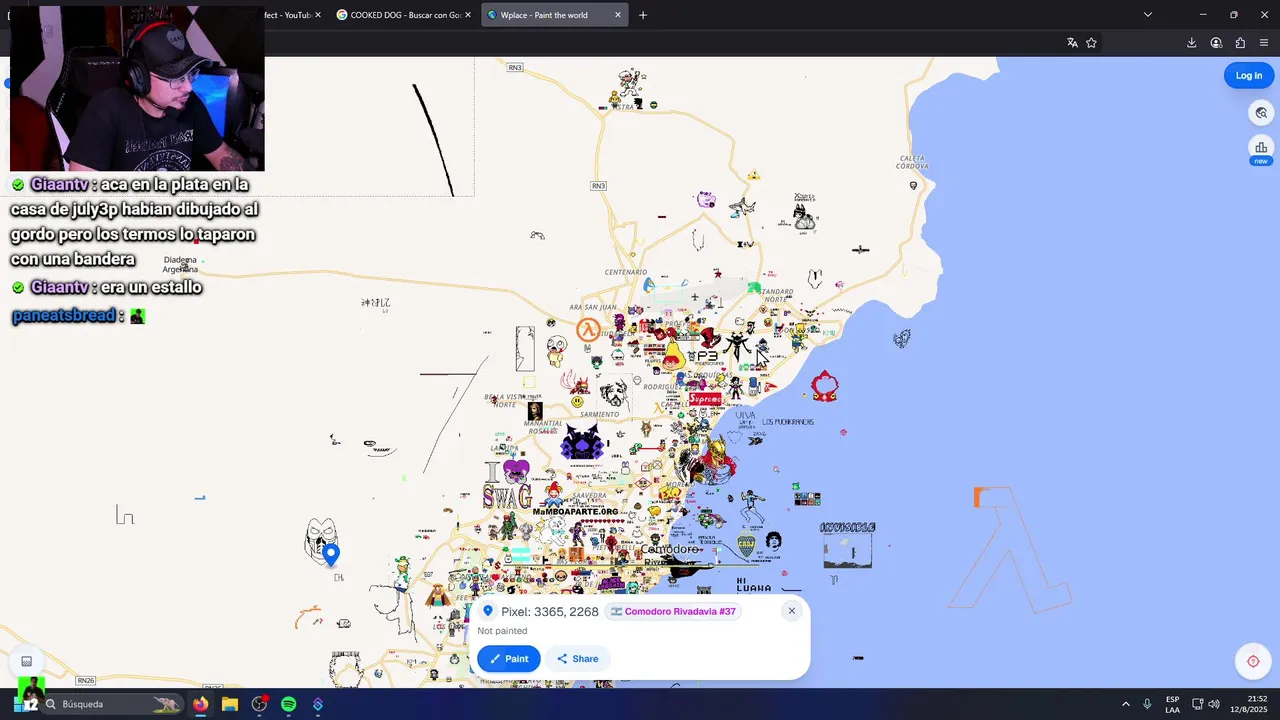Open the leaderboard button labeled new
Screen dimensions: 1280x720
[1261, 148]
